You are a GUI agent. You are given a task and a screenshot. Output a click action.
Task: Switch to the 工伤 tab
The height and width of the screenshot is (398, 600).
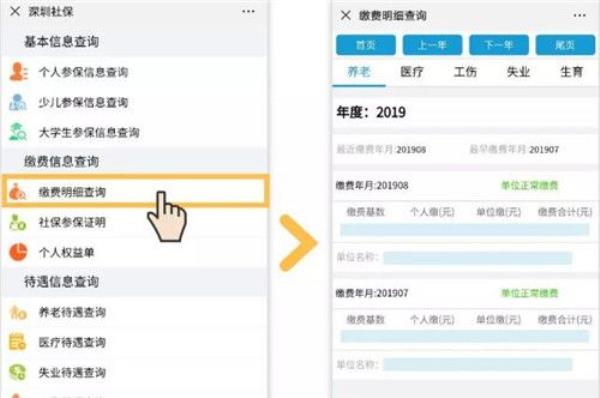[465, 72]
